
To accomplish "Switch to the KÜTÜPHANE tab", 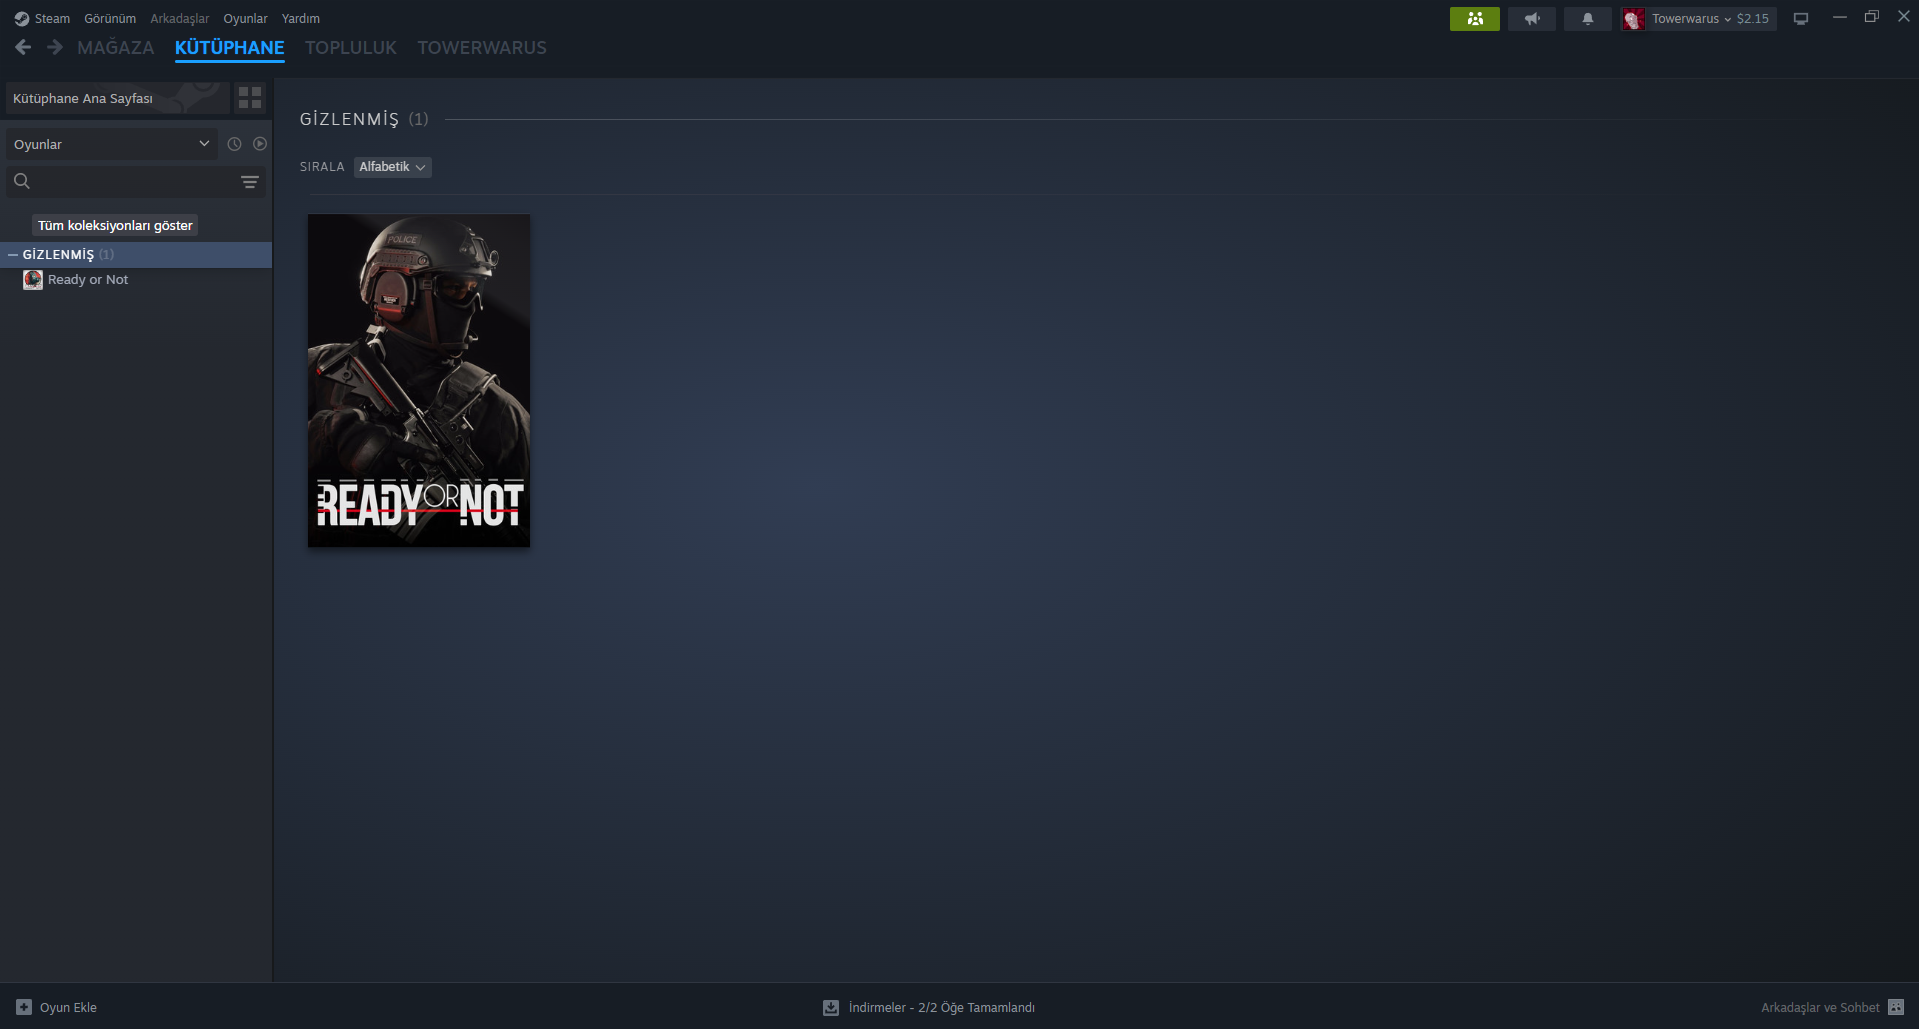I will pos(230,48).
